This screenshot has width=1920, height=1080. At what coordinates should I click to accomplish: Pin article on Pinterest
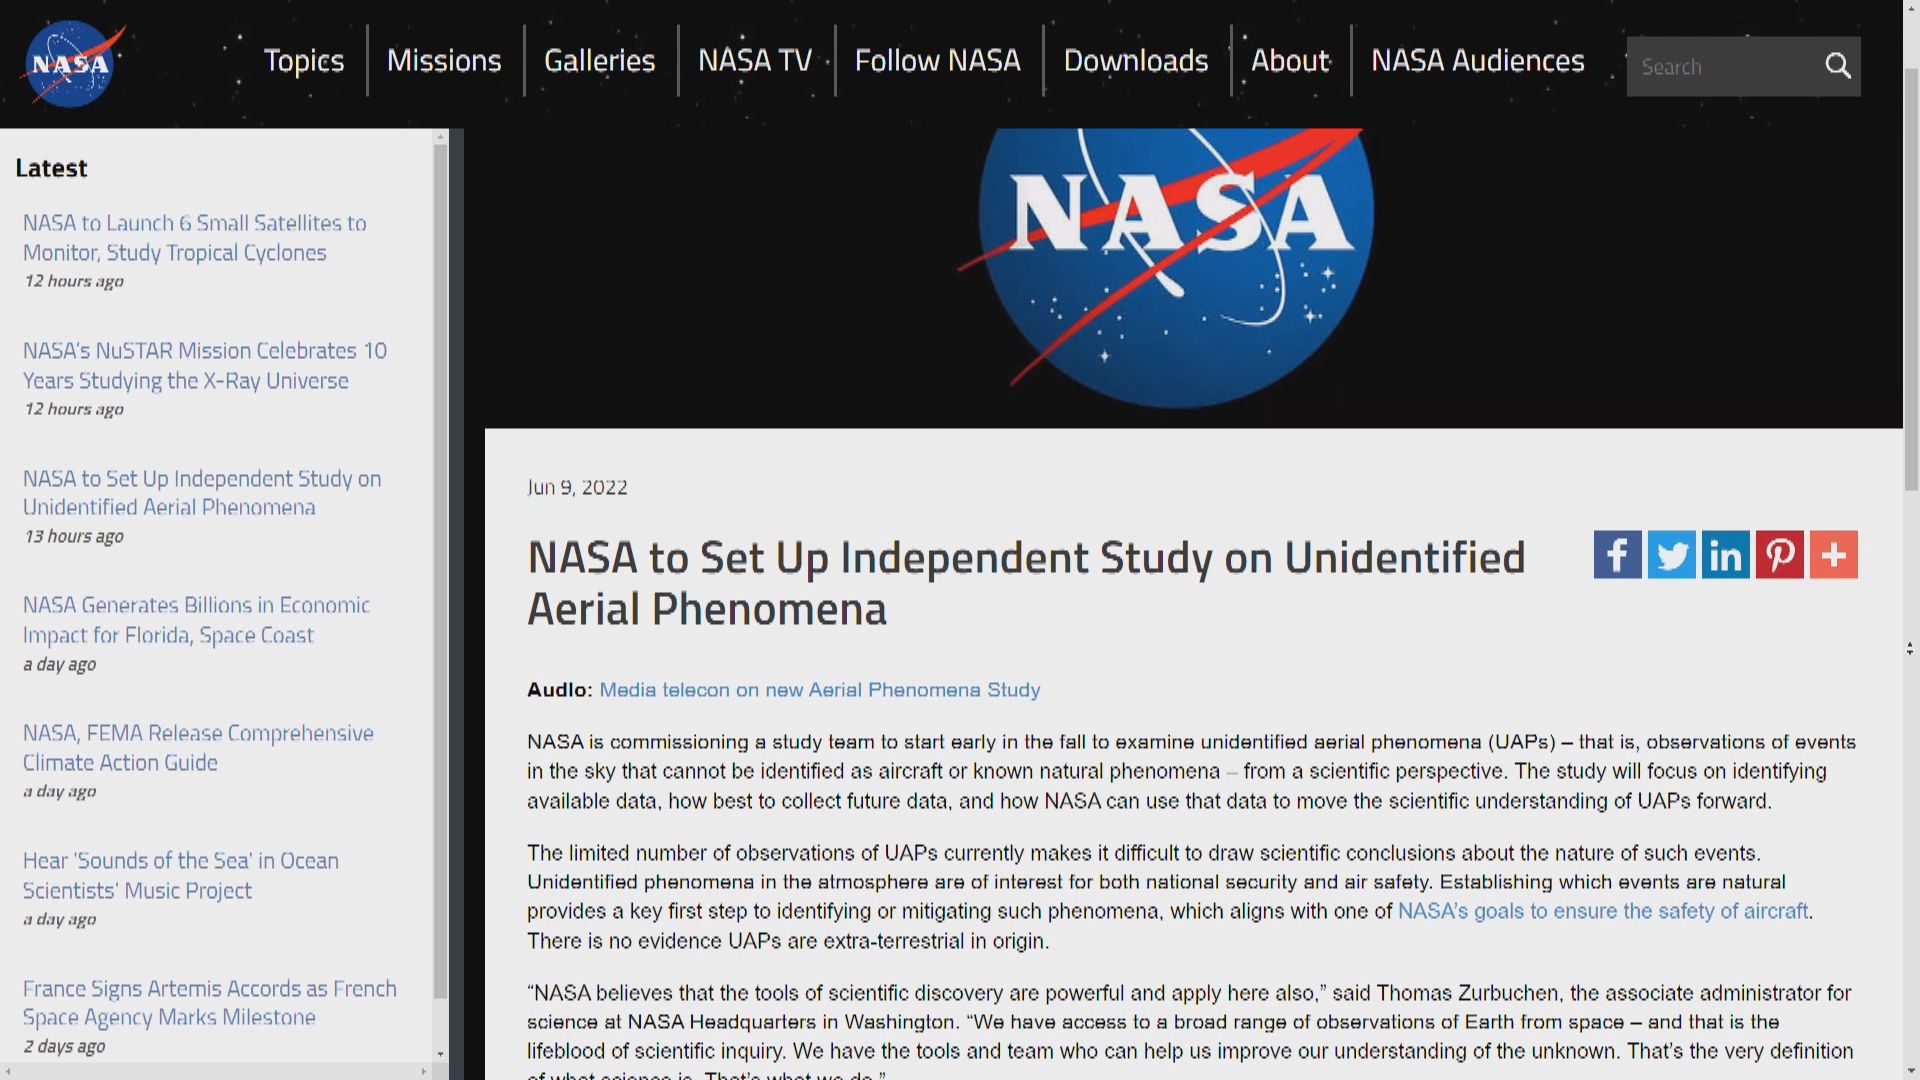click(1779, 555)
